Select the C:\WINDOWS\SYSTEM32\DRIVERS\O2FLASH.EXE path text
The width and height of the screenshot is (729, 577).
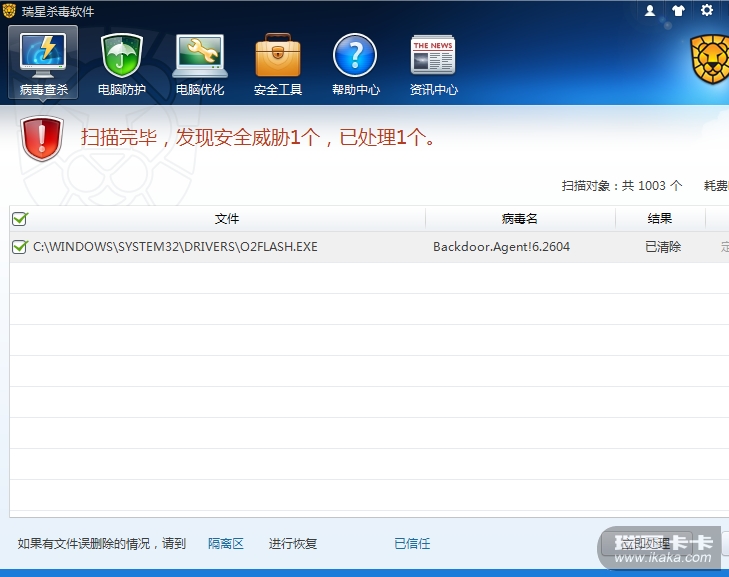pos(175,247)
